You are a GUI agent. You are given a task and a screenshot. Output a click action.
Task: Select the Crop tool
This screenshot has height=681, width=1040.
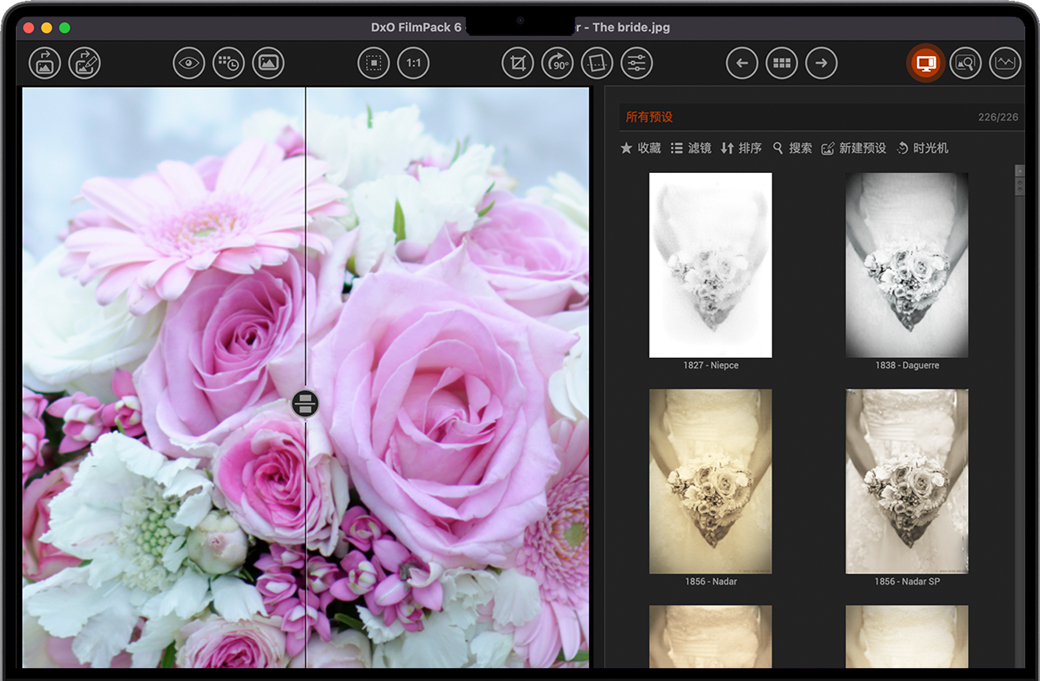pos(517,64)
